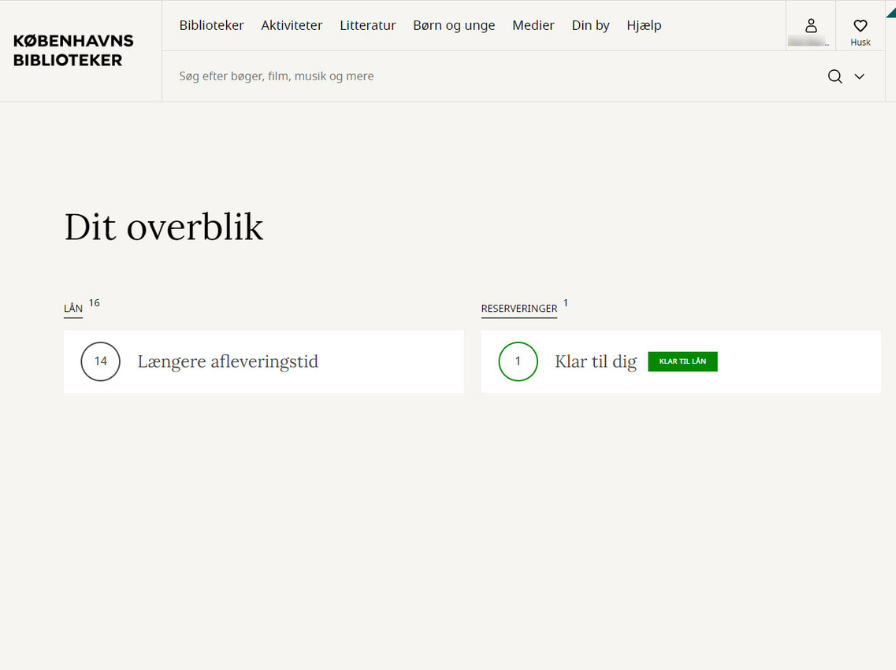896x670 pixels.
Task: Go to Københavns Biblioteker homepage via logo
Action: [73, 50]
